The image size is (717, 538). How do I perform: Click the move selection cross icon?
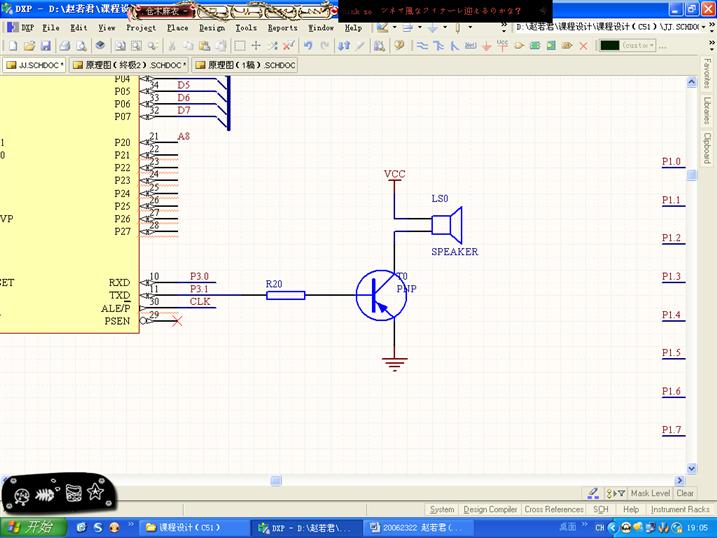[256, 46]
